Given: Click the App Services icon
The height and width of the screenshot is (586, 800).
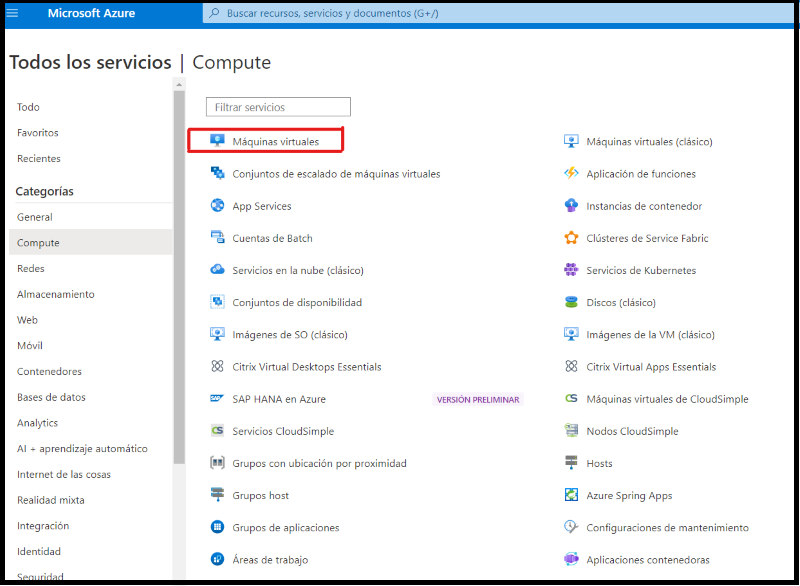Looking at the screenshot, I should (217, 205).
